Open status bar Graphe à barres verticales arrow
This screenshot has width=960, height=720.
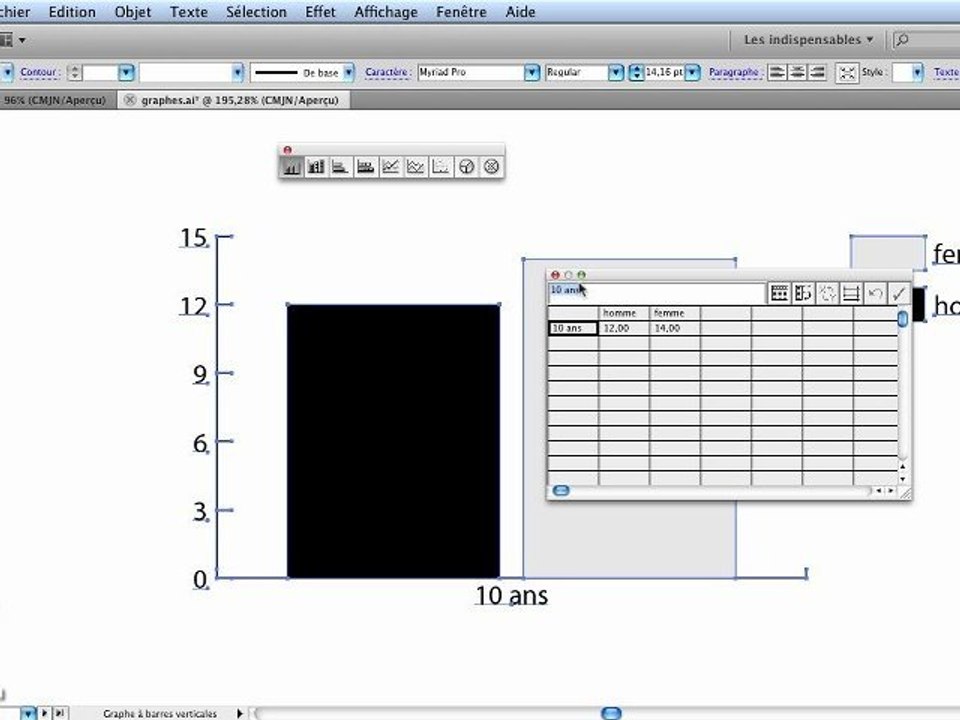pos(239,713)
